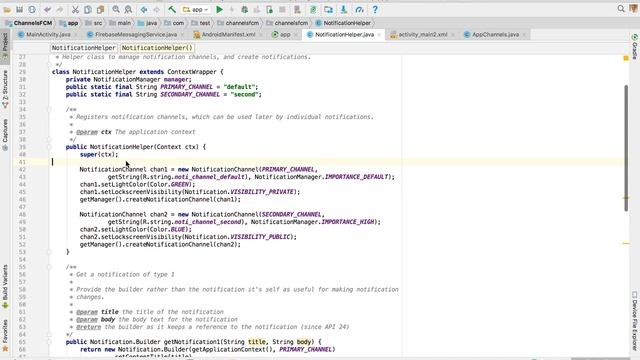Start debugging with the bug icon
This screenshot has width=640, height=360.
tap(244, 9)
